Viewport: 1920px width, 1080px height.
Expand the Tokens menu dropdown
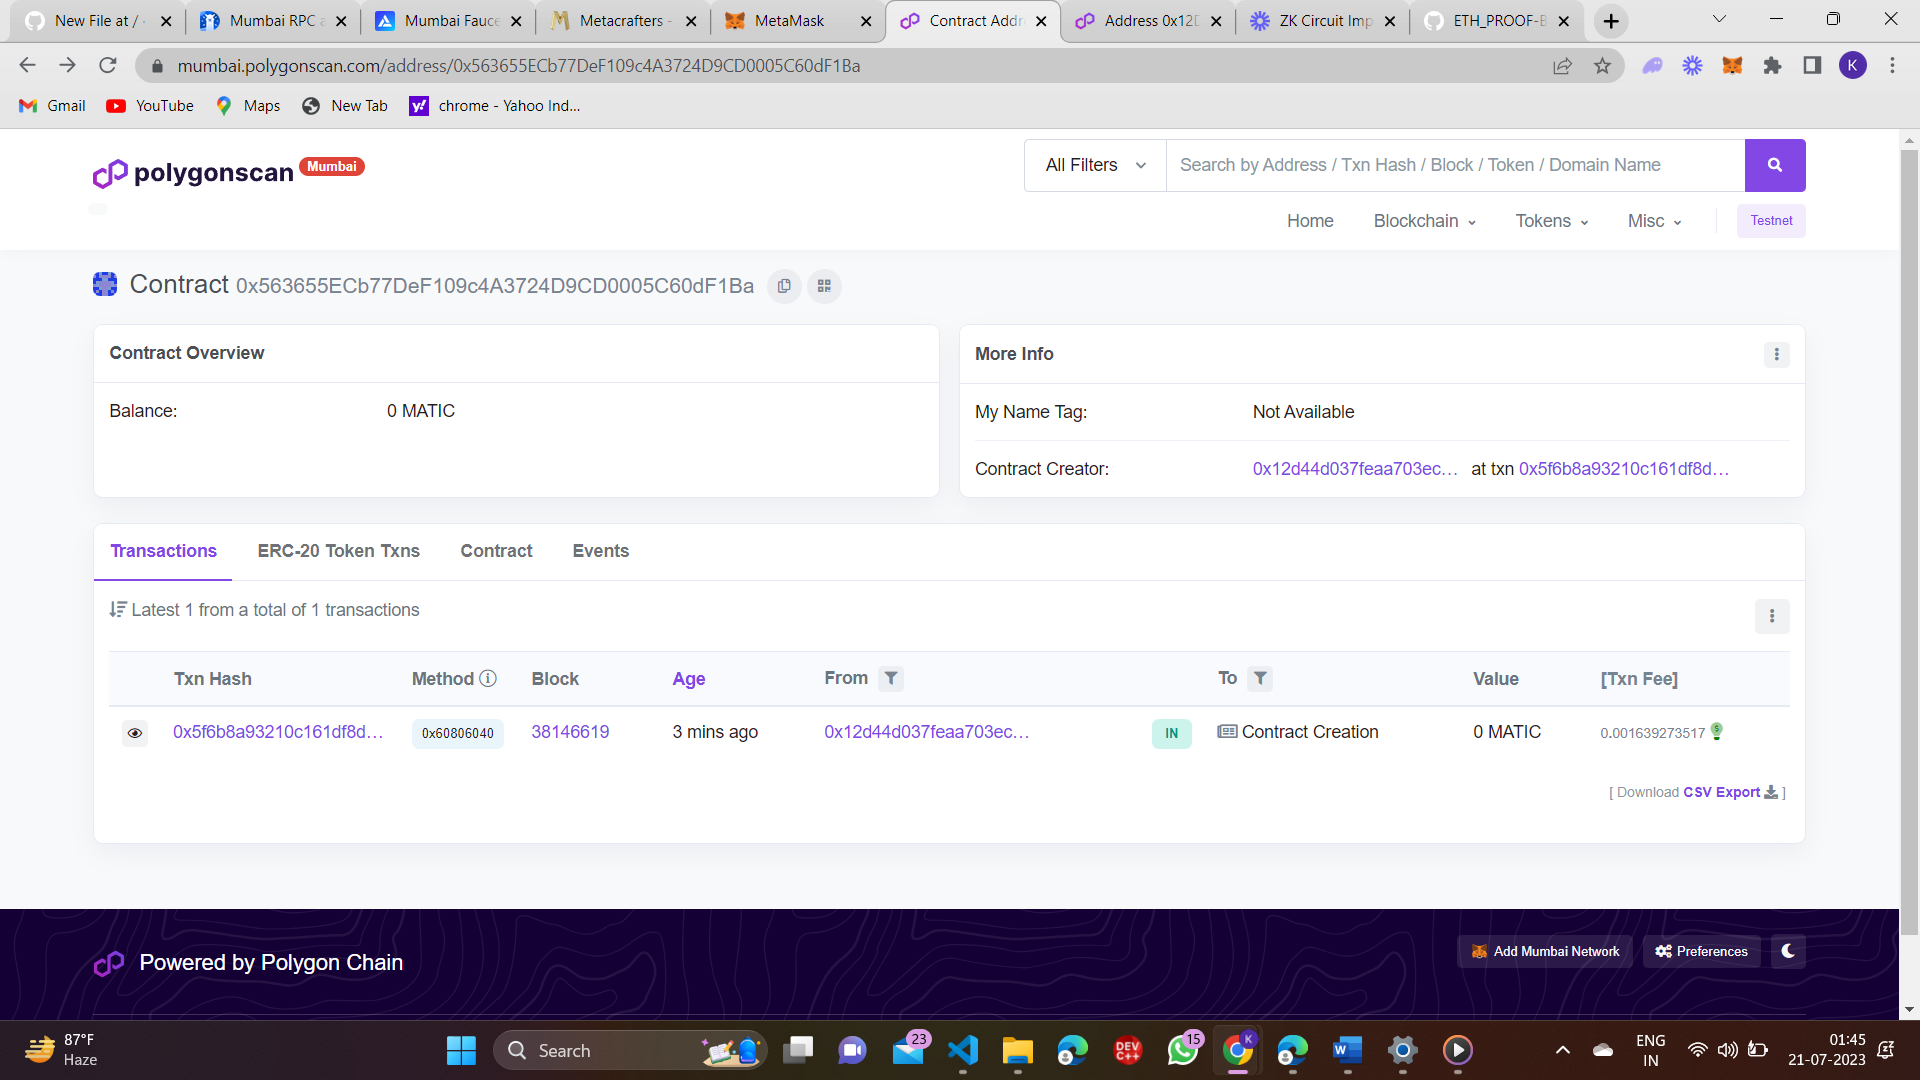(1551, 221)
